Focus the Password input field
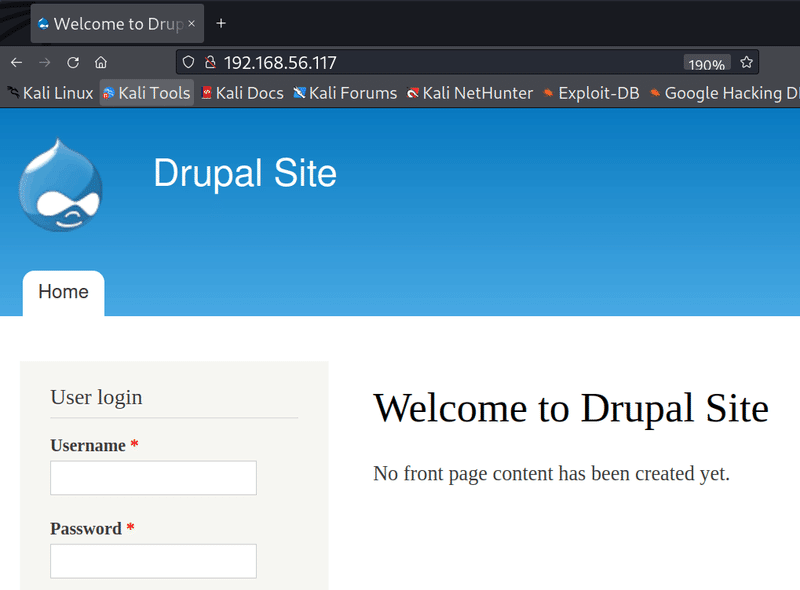The image size is (800, 590). (x=154, y=561)
